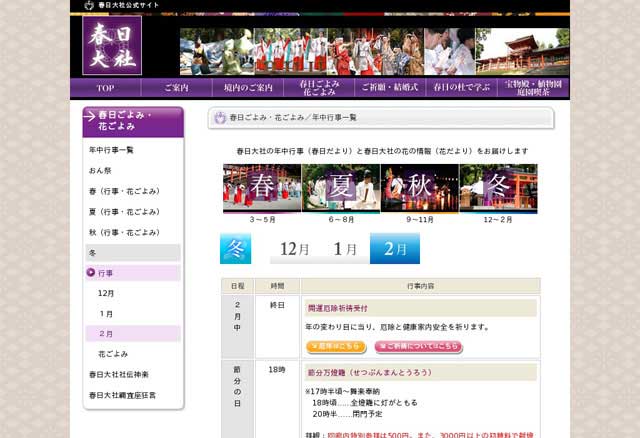Click the 開運厄除祈祷受付 event heading
The image size is (640, 438).
pyautogui.click(x=338, y=308)
